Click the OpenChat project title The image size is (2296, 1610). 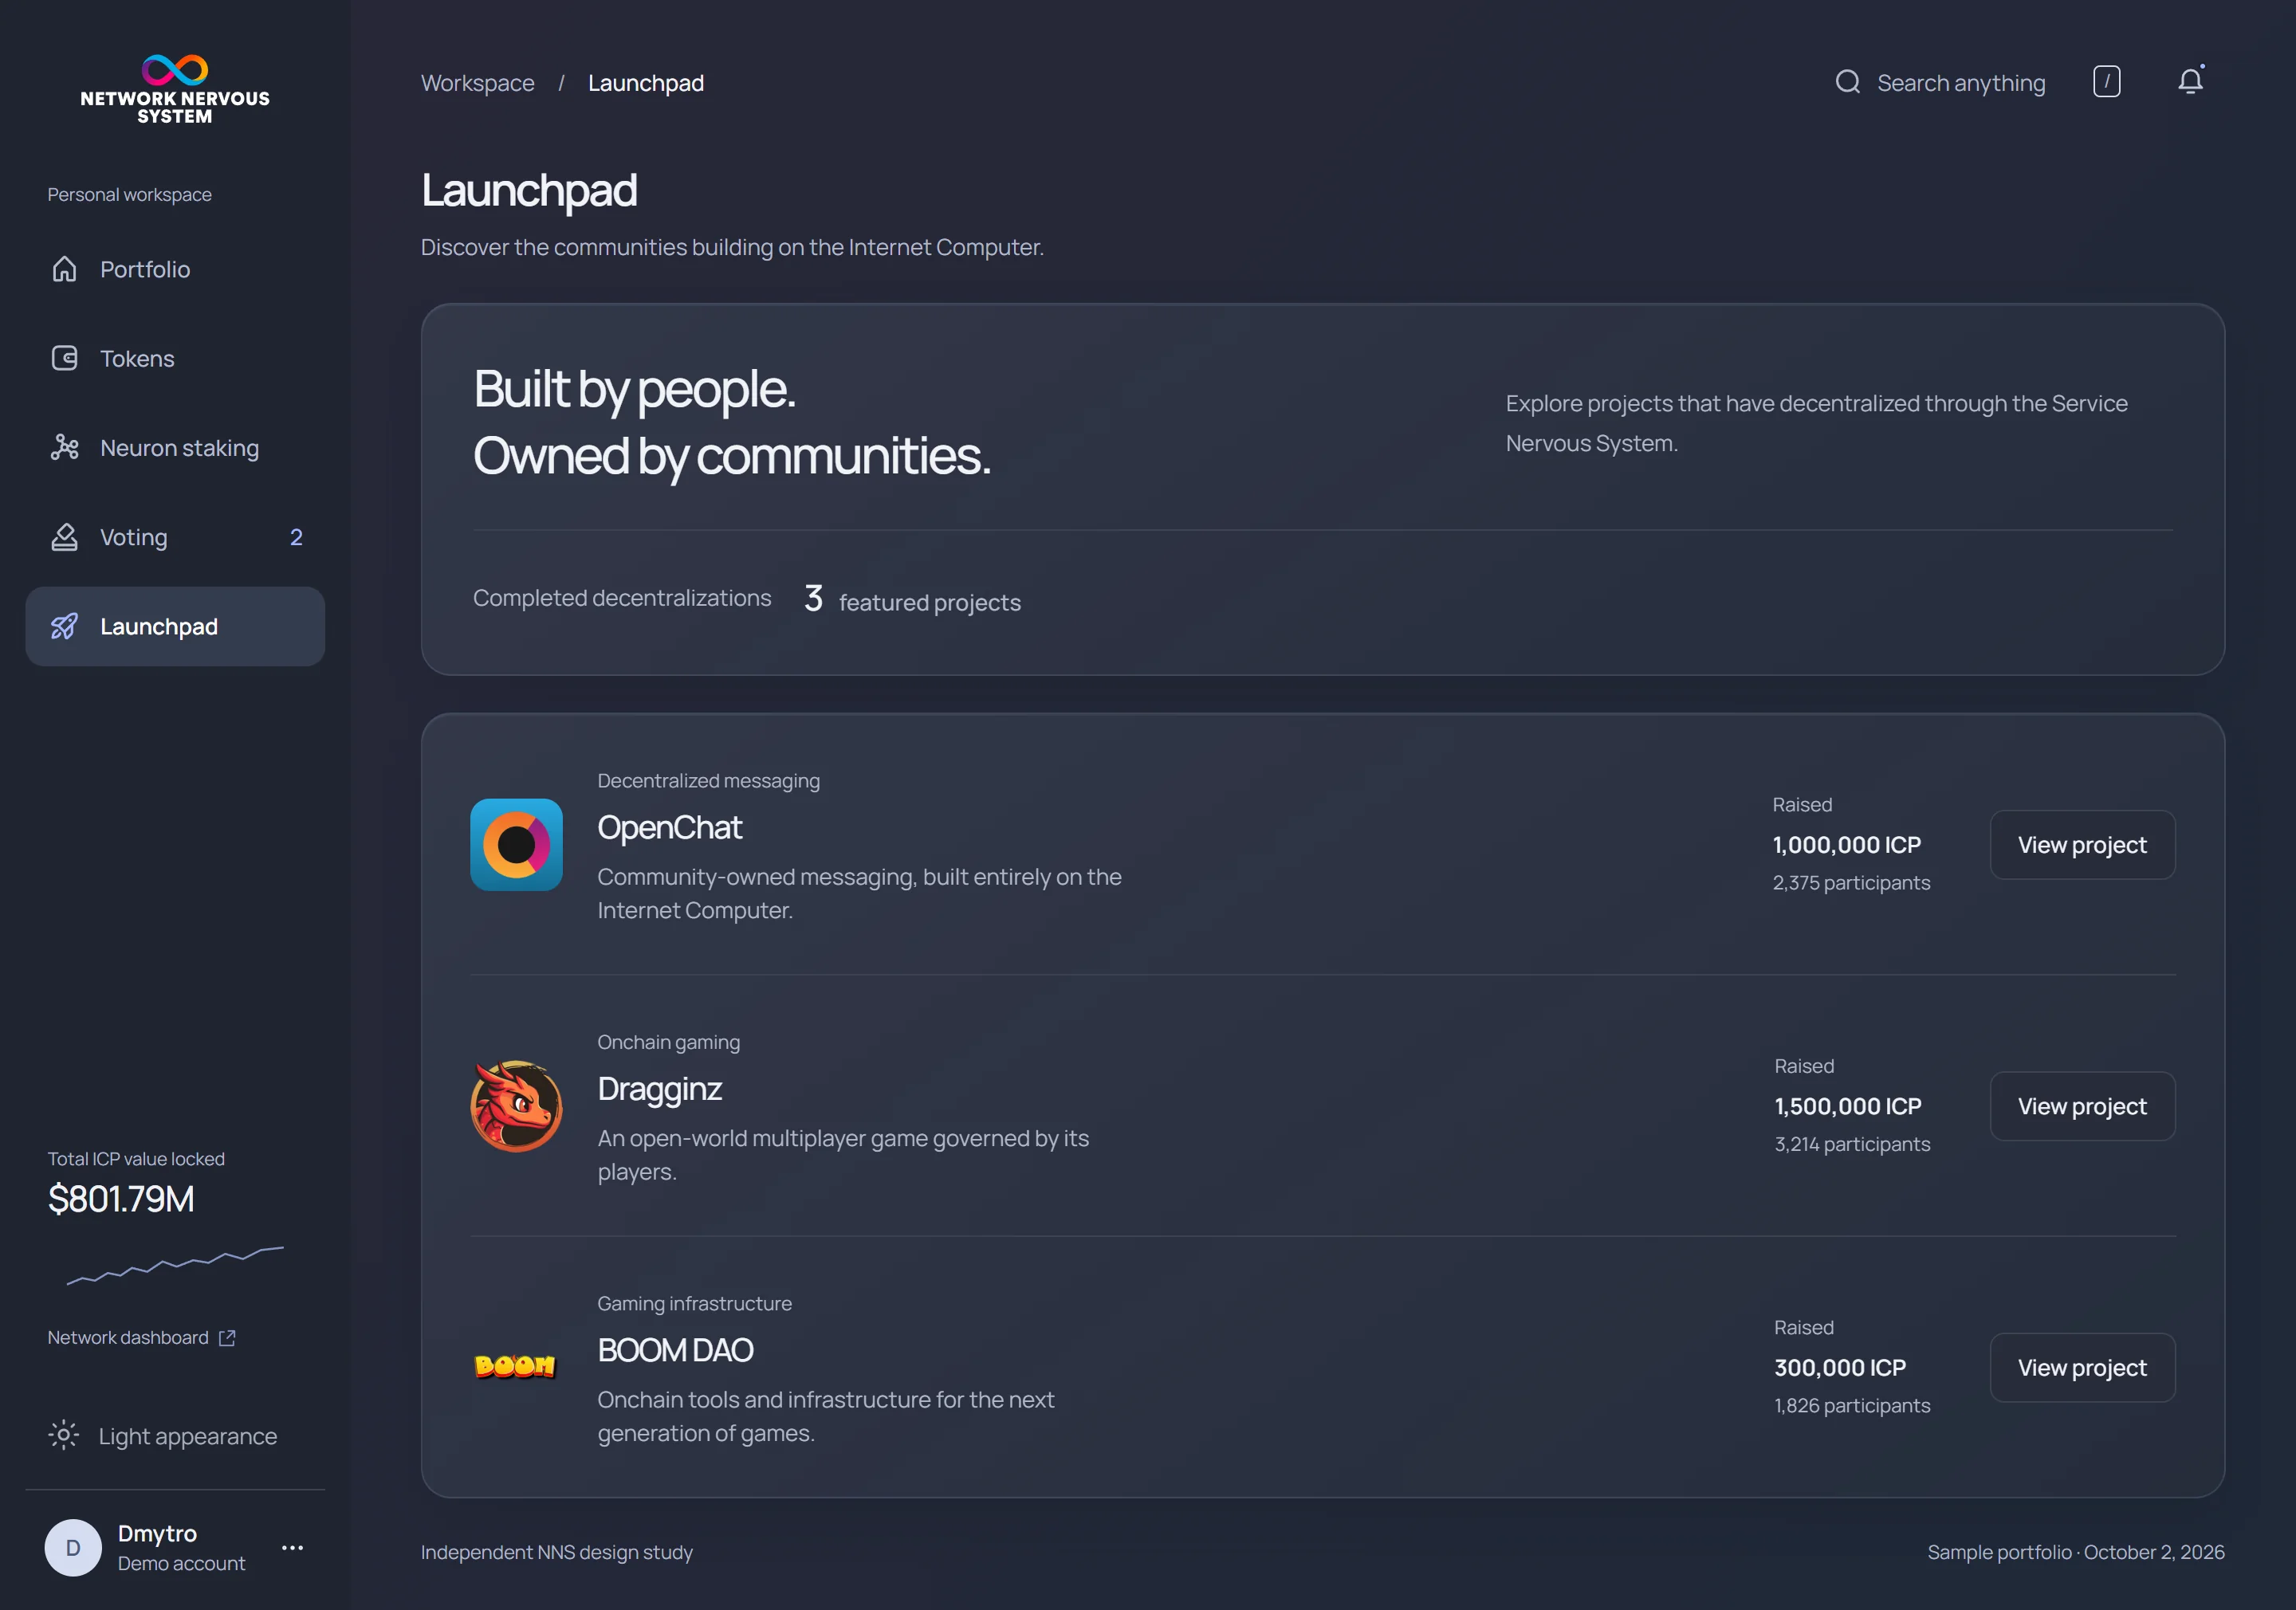[x=669, y=827]
